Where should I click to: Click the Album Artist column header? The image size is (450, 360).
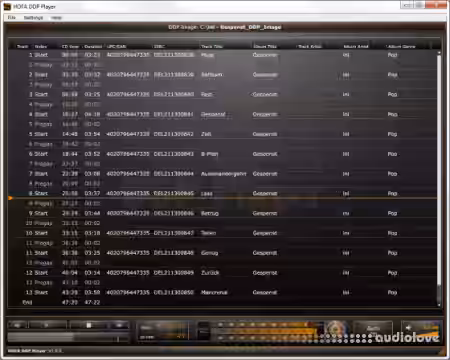(356, 46)
